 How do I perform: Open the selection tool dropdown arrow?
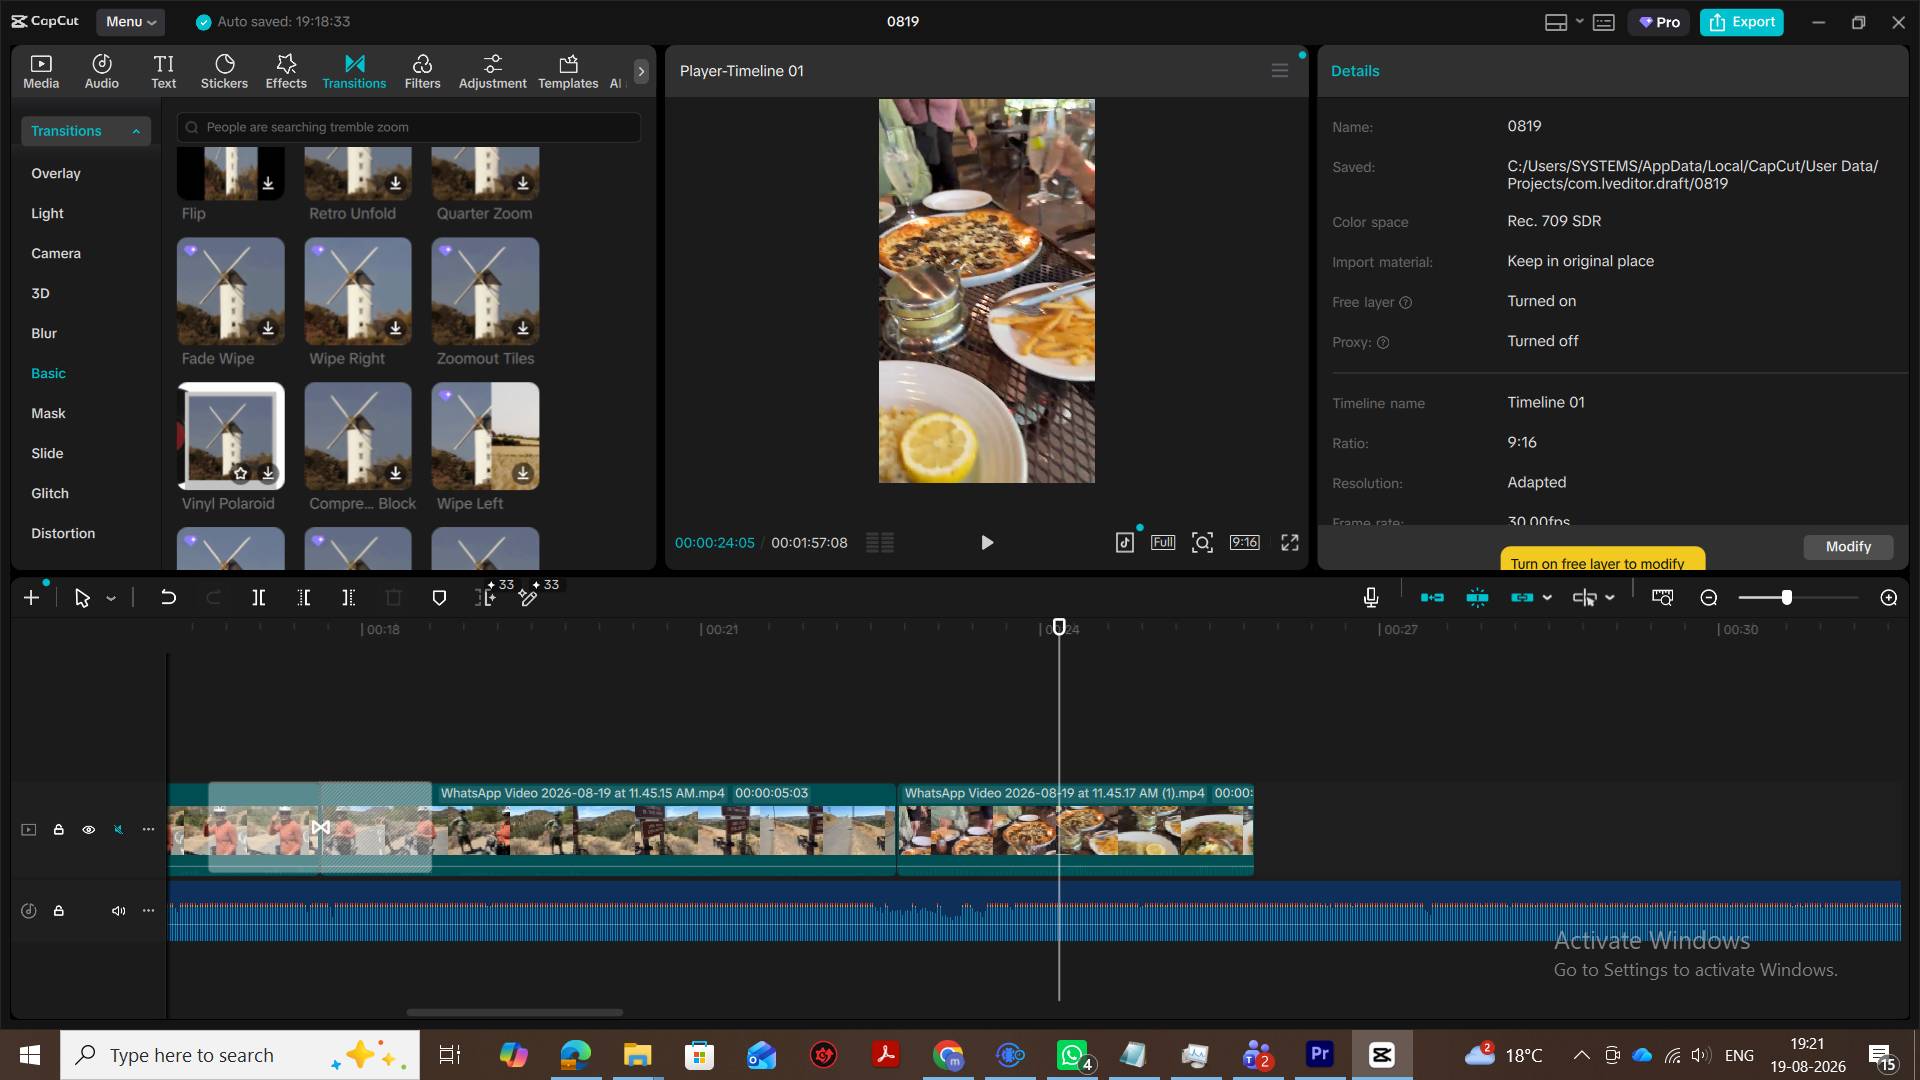point(111,599)
